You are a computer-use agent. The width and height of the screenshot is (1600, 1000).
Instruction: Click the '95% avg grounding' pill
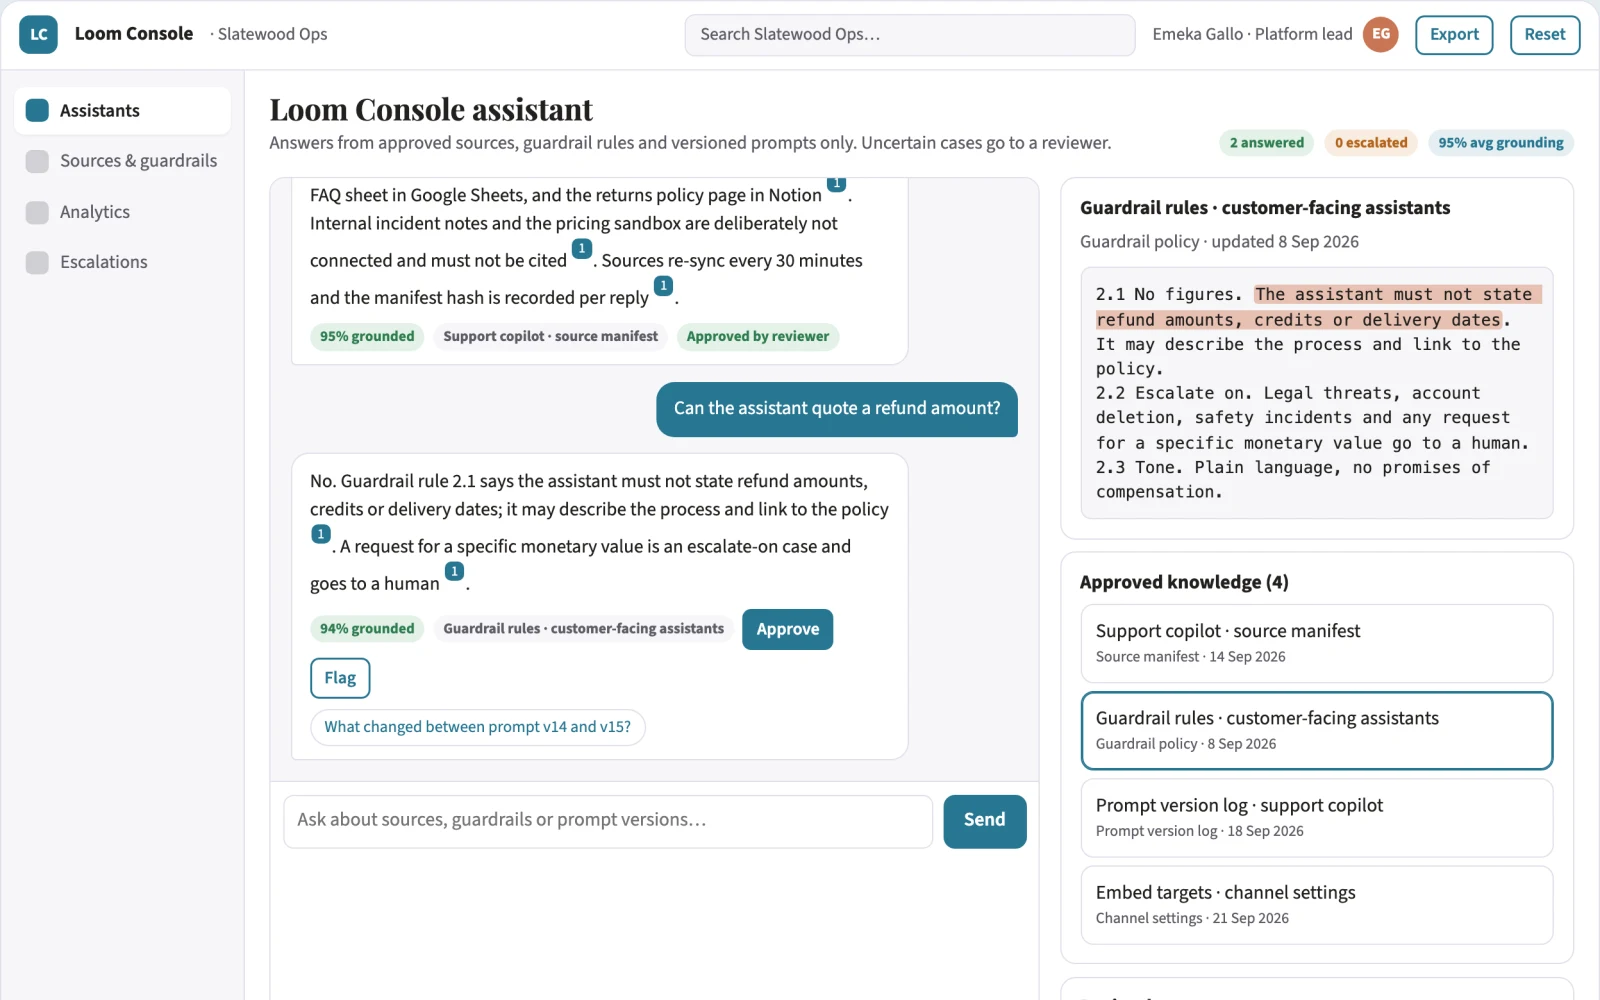(1501, 143)
